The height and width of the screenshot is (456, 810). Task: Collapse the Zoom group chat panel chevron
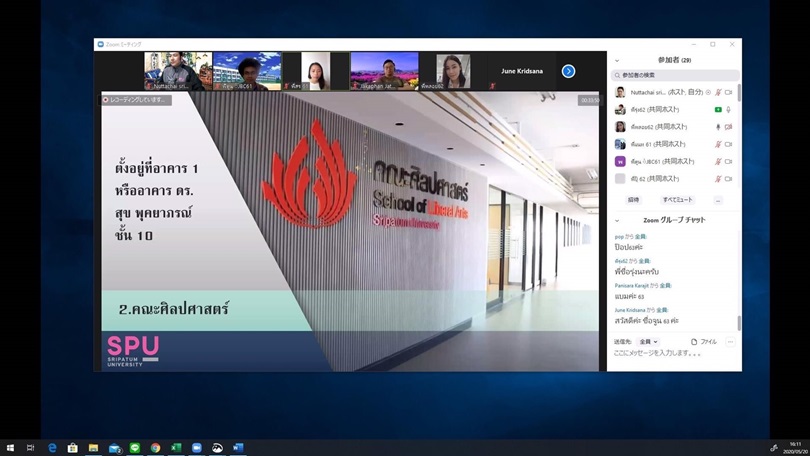click(617, 221)
